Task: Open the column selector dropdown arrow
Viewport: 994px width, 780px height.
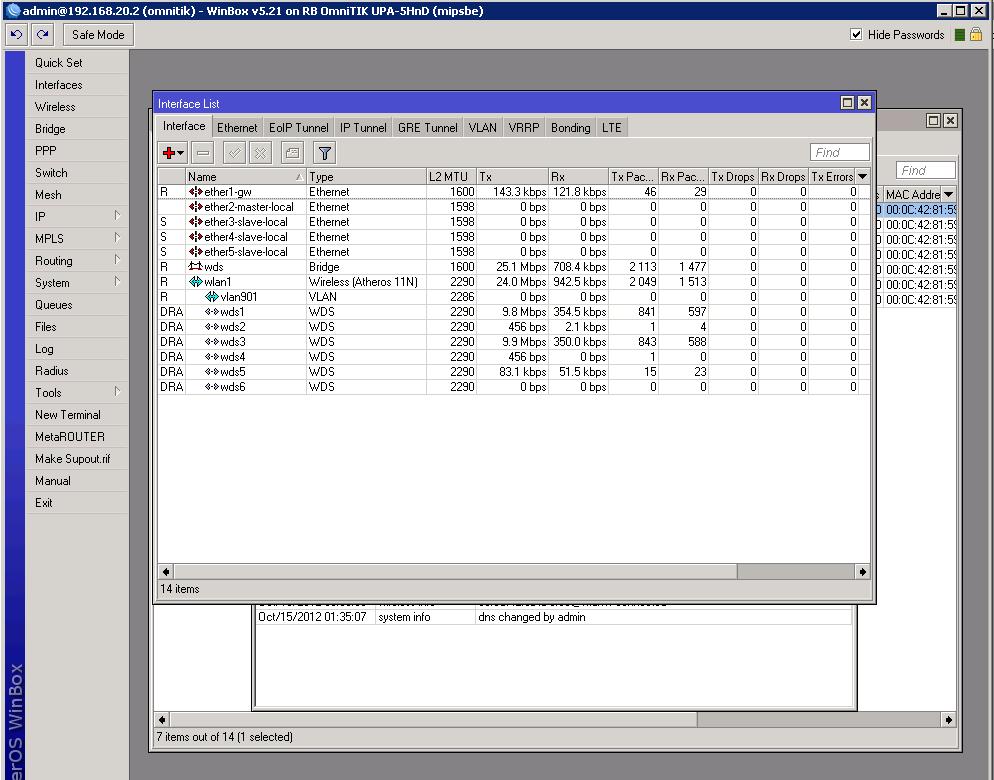Action: [863, 177]
